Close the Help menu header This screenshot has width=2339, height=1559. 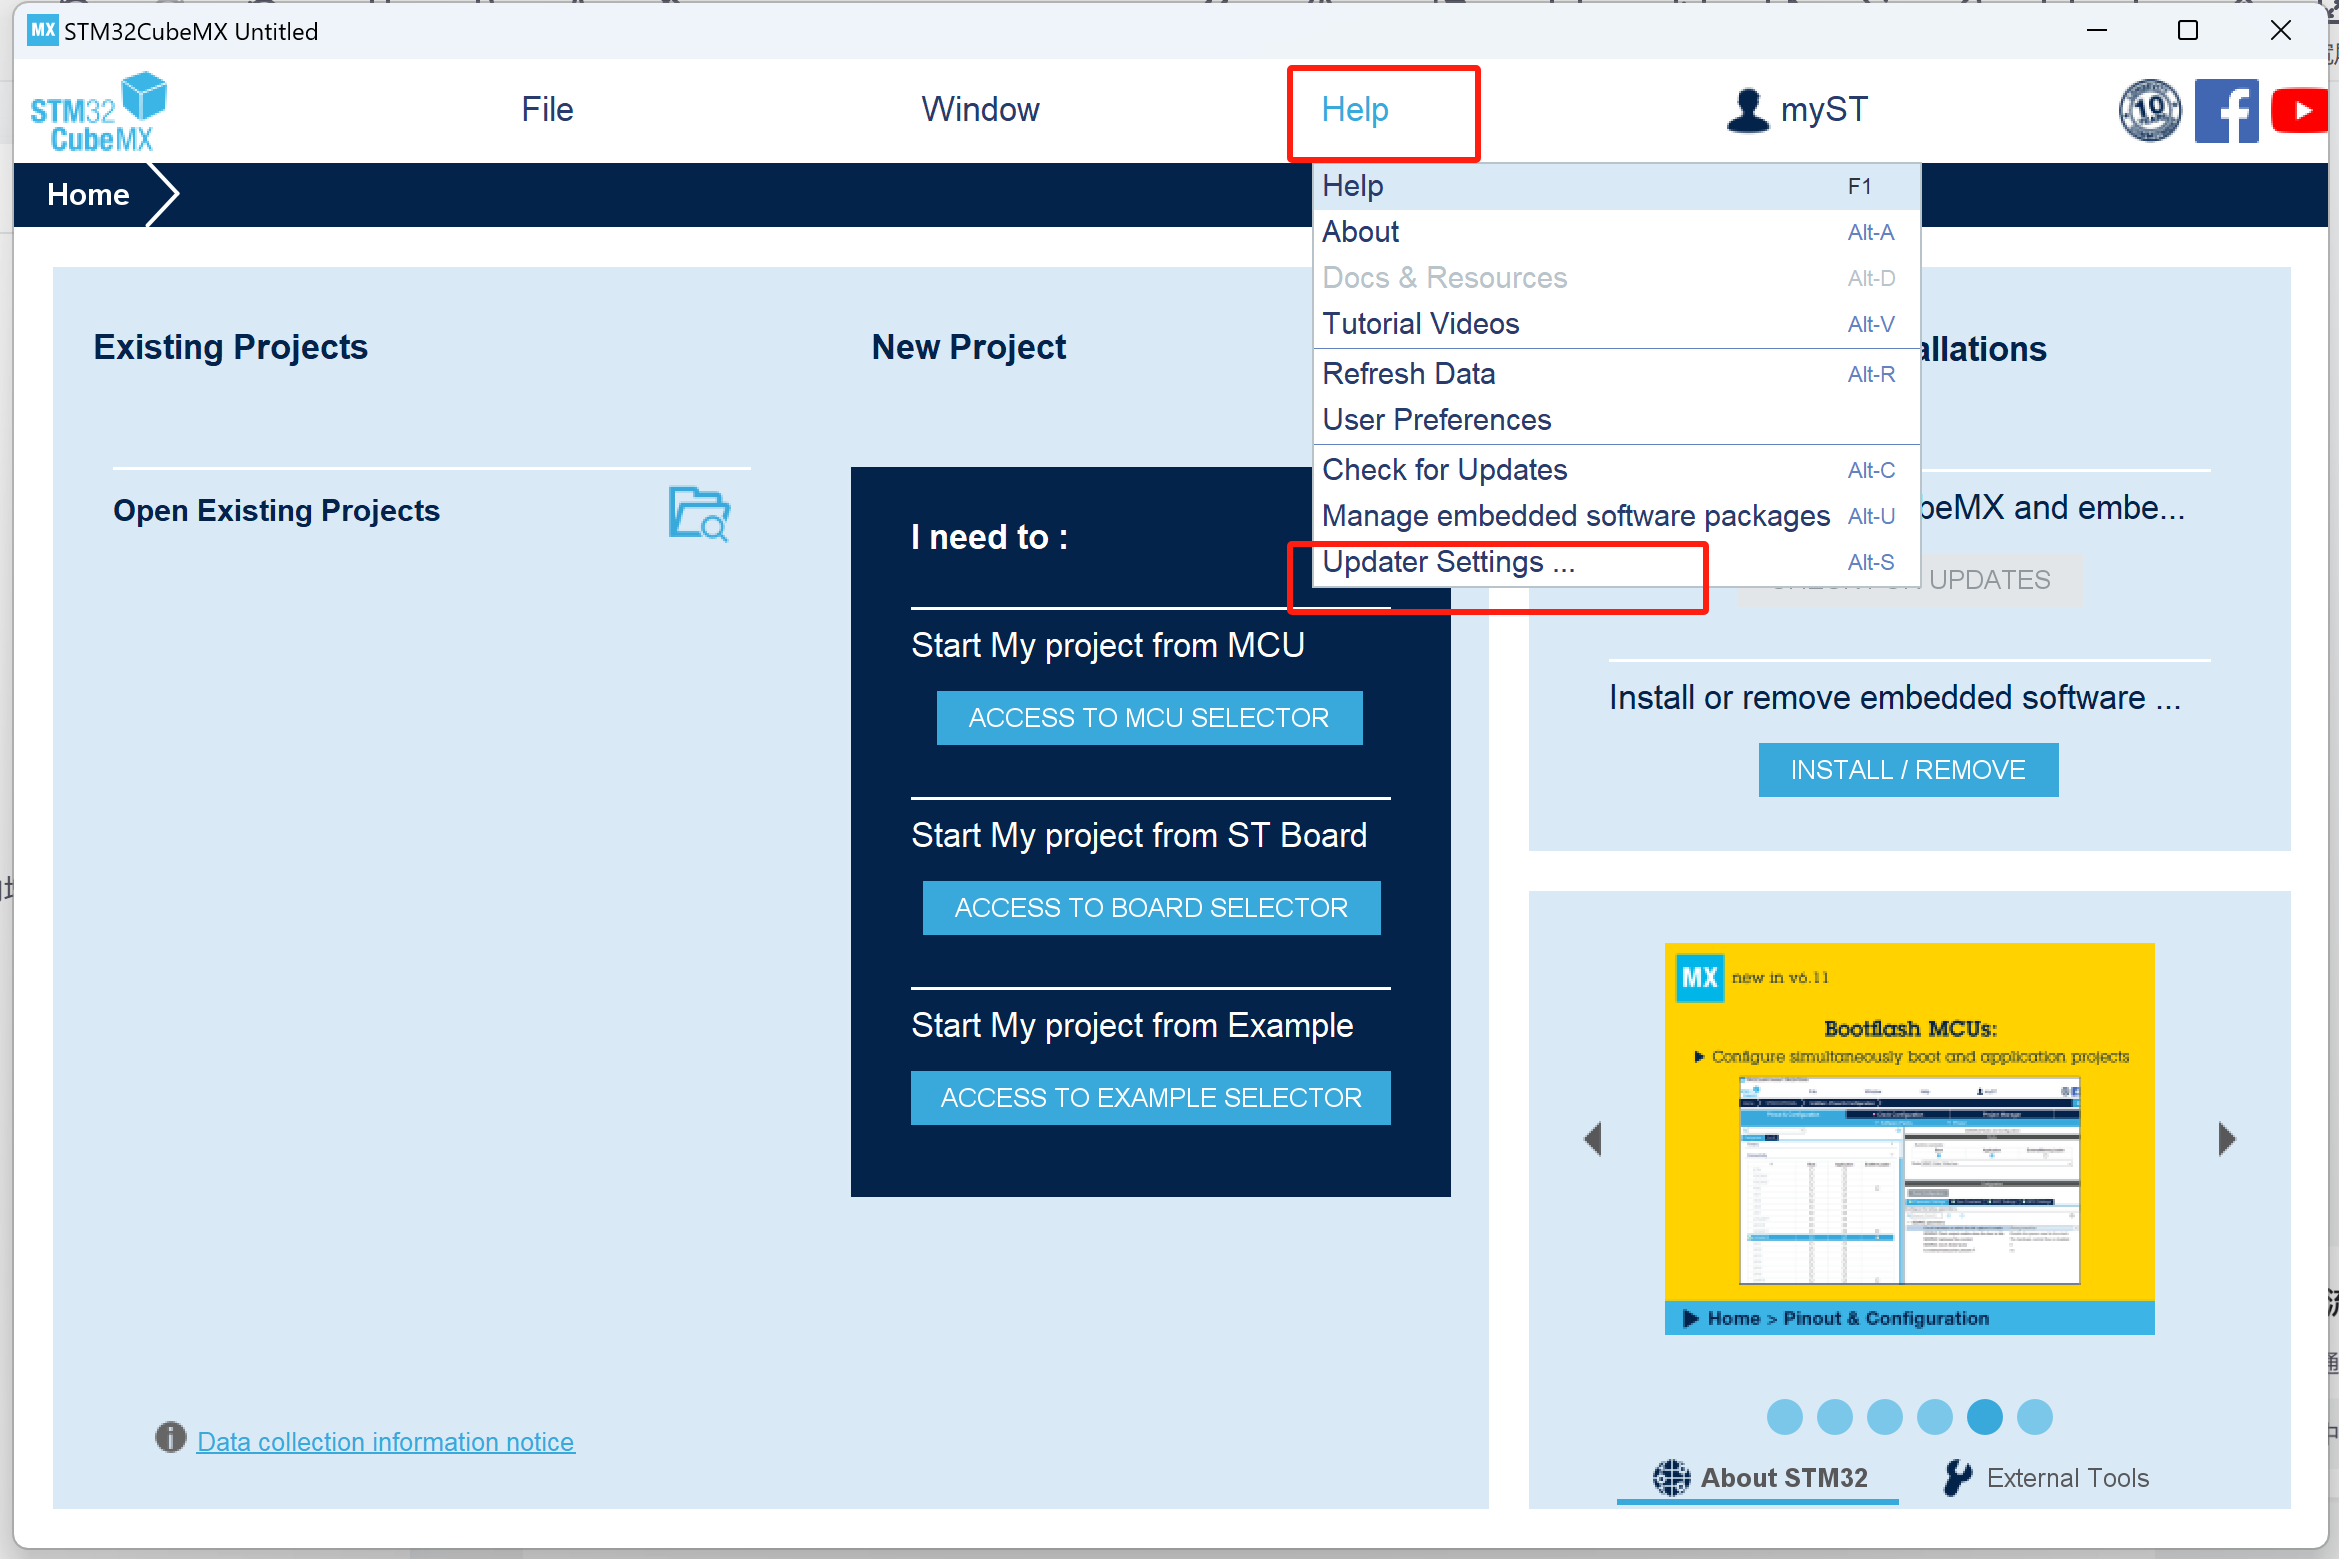[x=1355, y=109]
